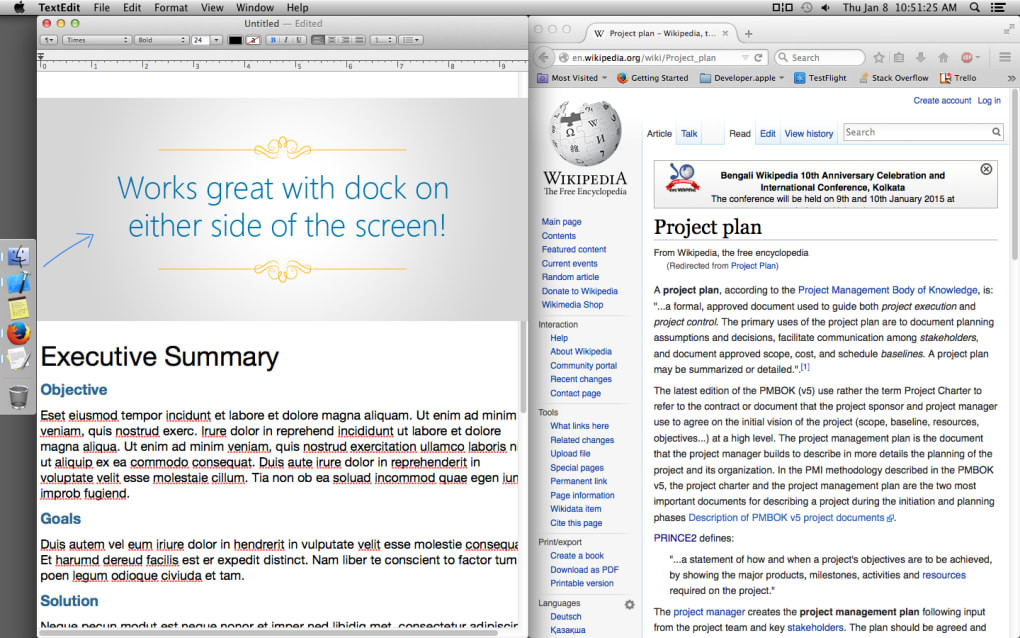Open Stickies notes from the dock
This screenshot has width=1020, height=638.
[x=18, y=308]
